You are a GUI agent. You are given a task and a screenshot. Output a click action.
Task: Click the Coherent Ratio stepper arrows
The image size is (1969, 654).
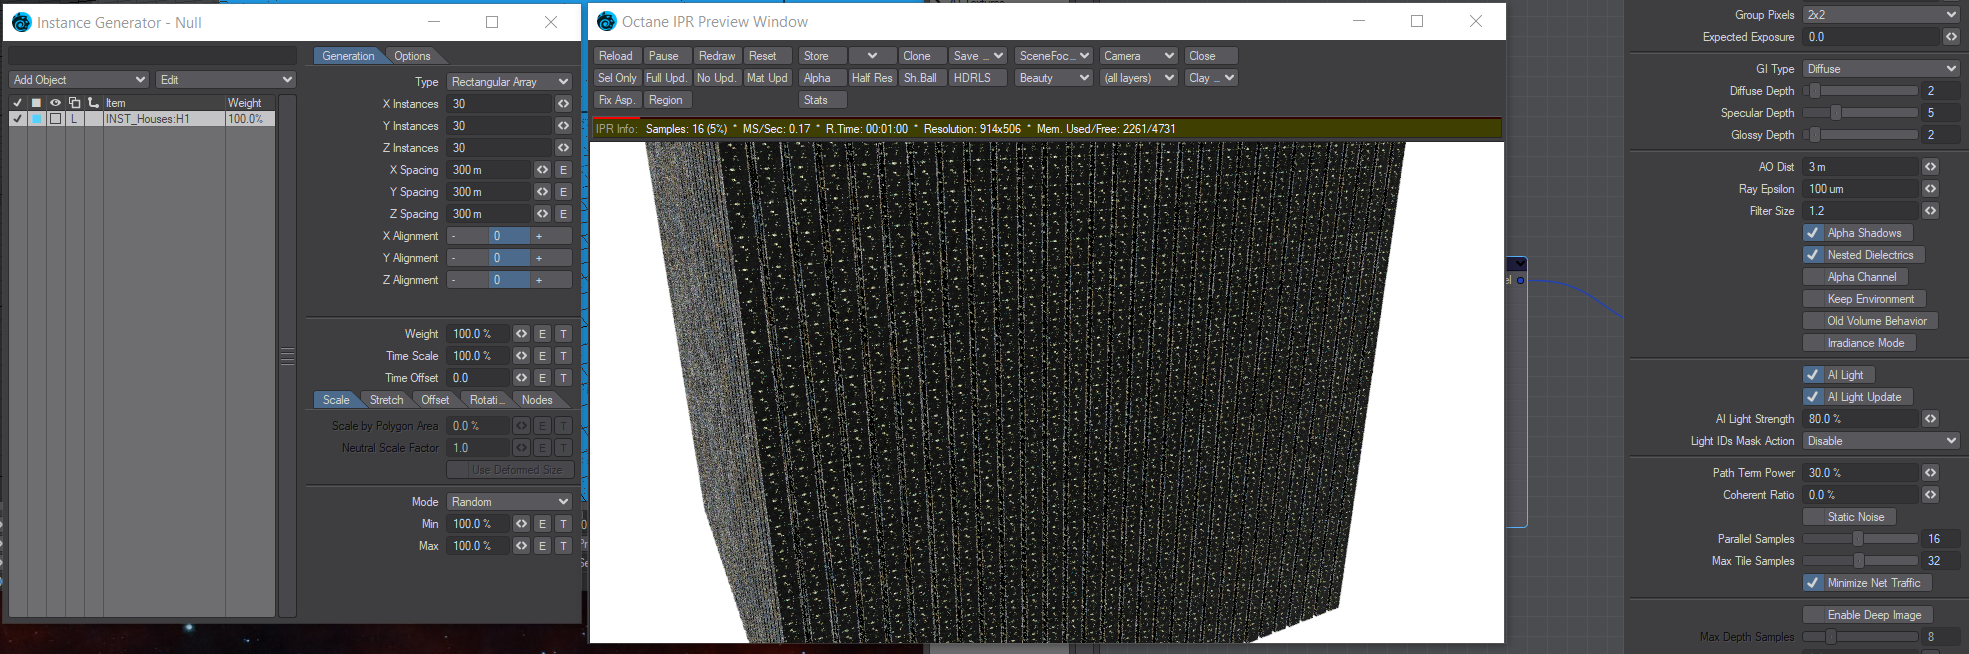(x=1930, y=495)
